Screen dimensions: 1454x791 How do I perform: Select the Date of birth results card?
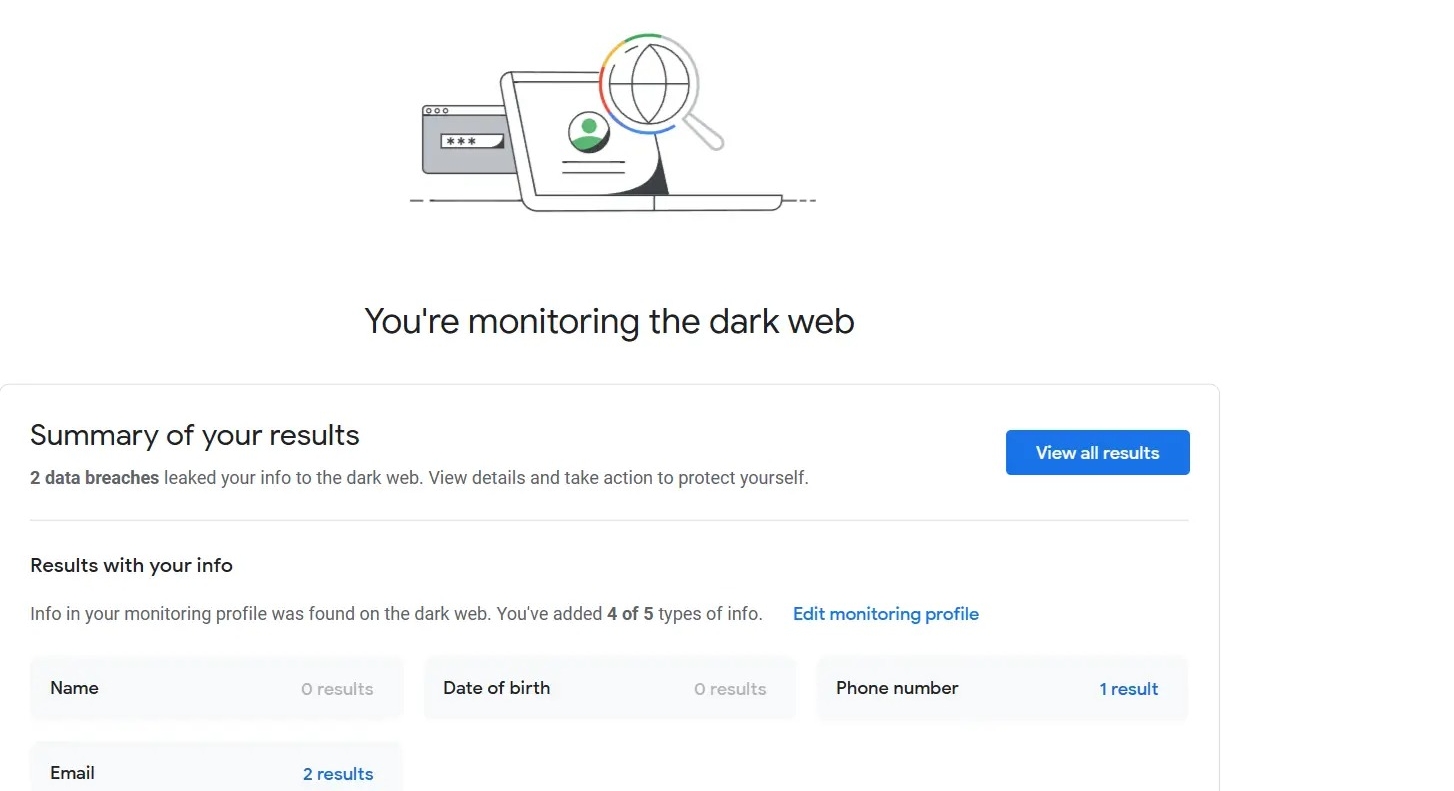click(609, 688)
